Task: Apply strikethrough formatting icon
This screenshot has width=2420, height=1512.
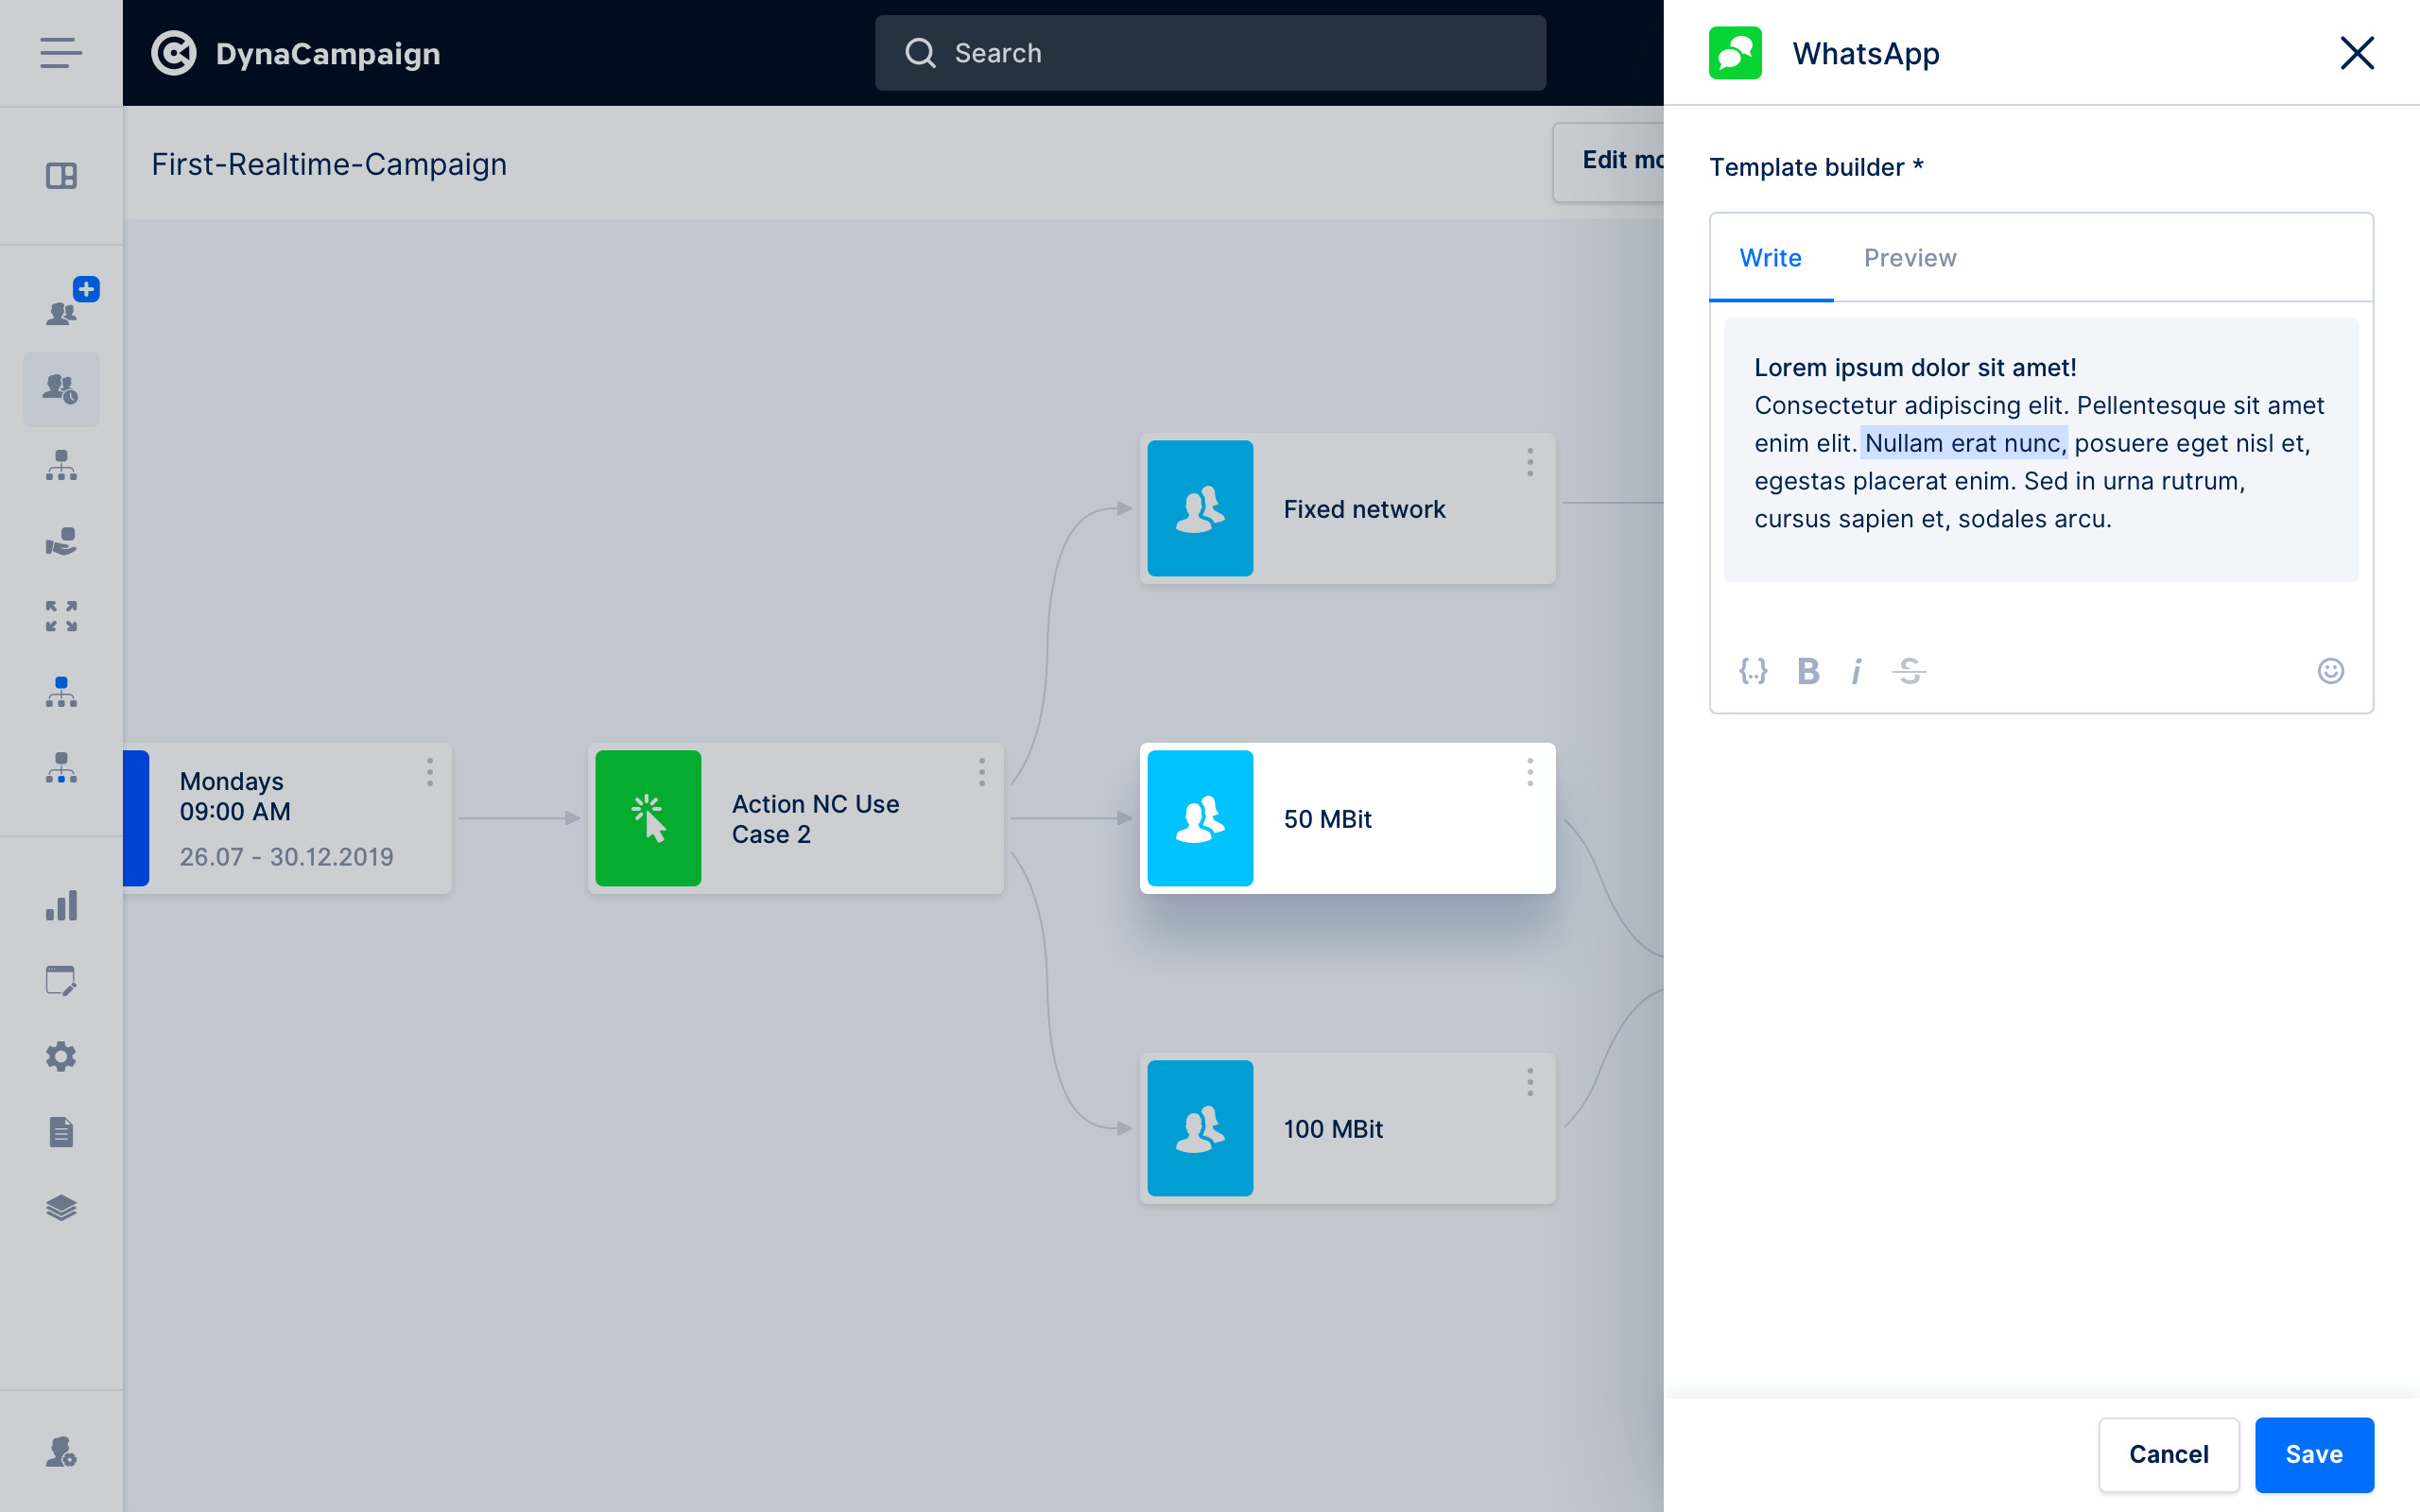Action: (1909, 670)
